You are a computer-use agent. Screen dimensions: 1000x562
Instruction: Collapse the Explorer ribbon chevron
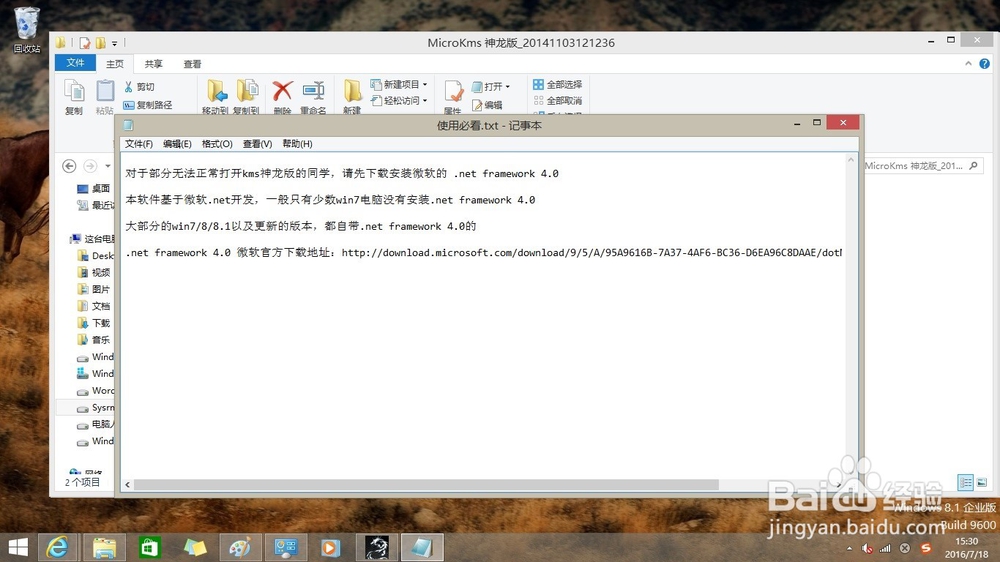968,64
